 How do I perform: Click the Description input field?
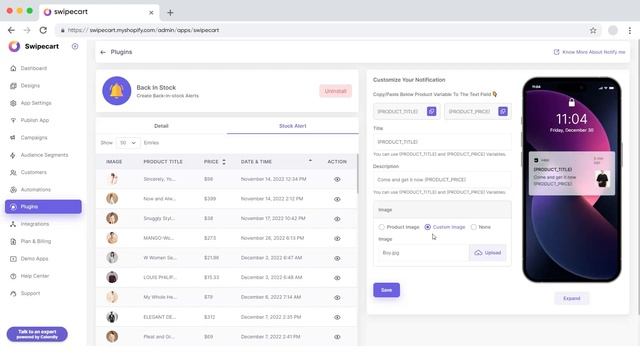click(x=442, y=180)
